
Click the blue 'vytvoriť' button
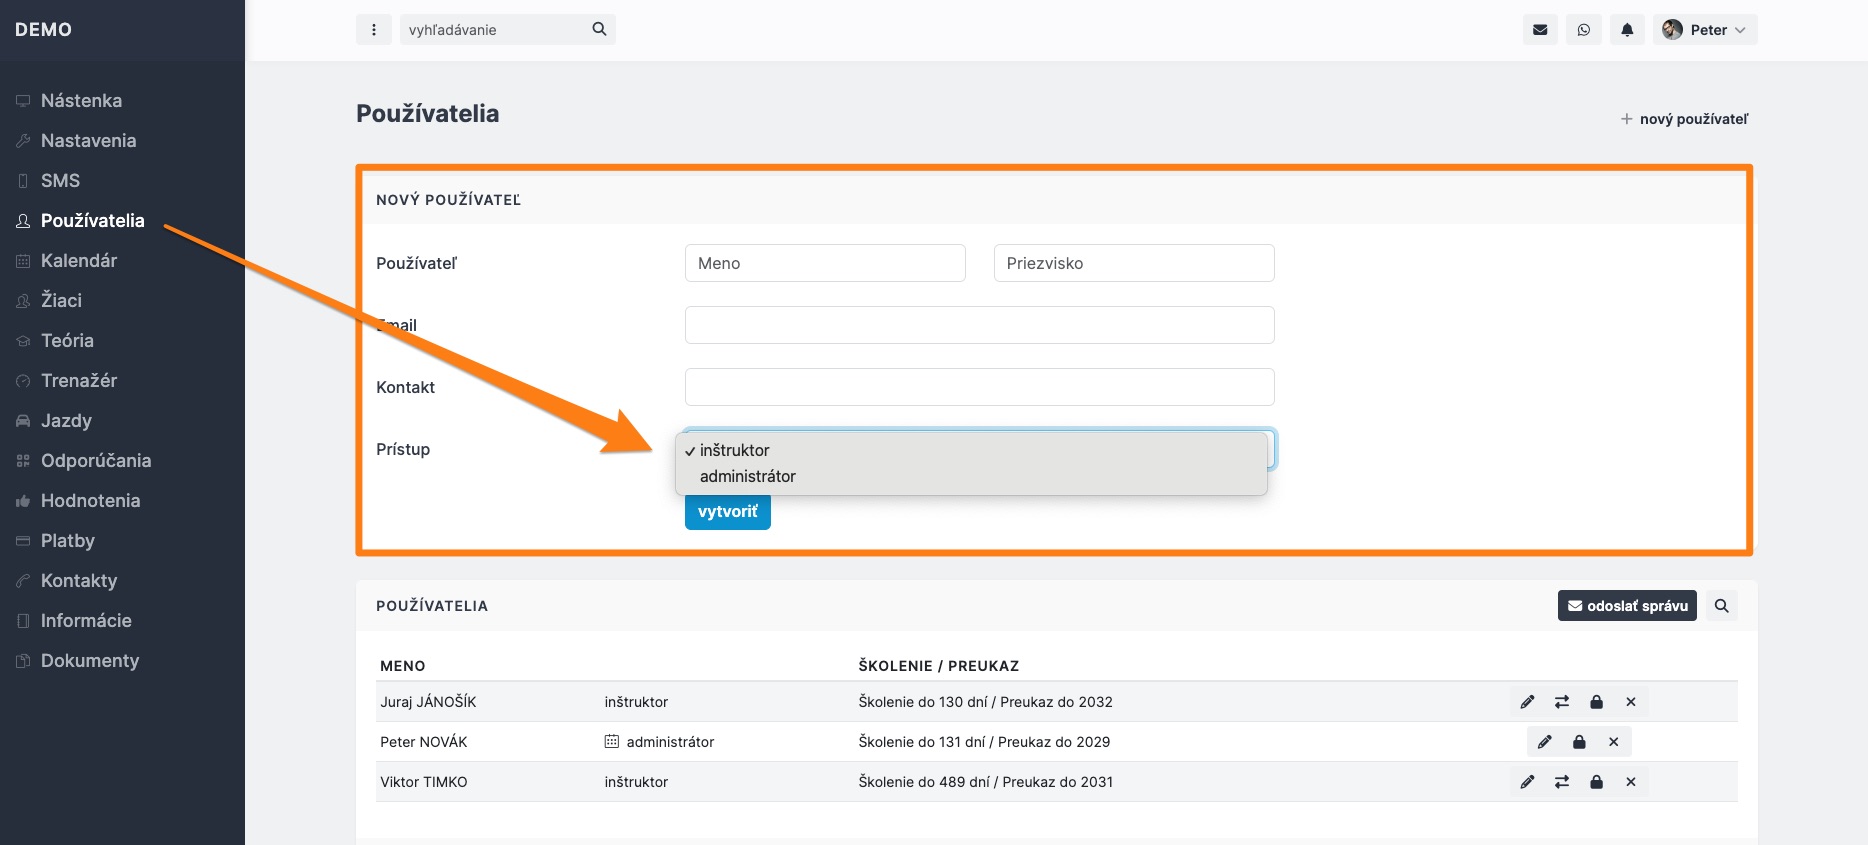pos(727,512)
